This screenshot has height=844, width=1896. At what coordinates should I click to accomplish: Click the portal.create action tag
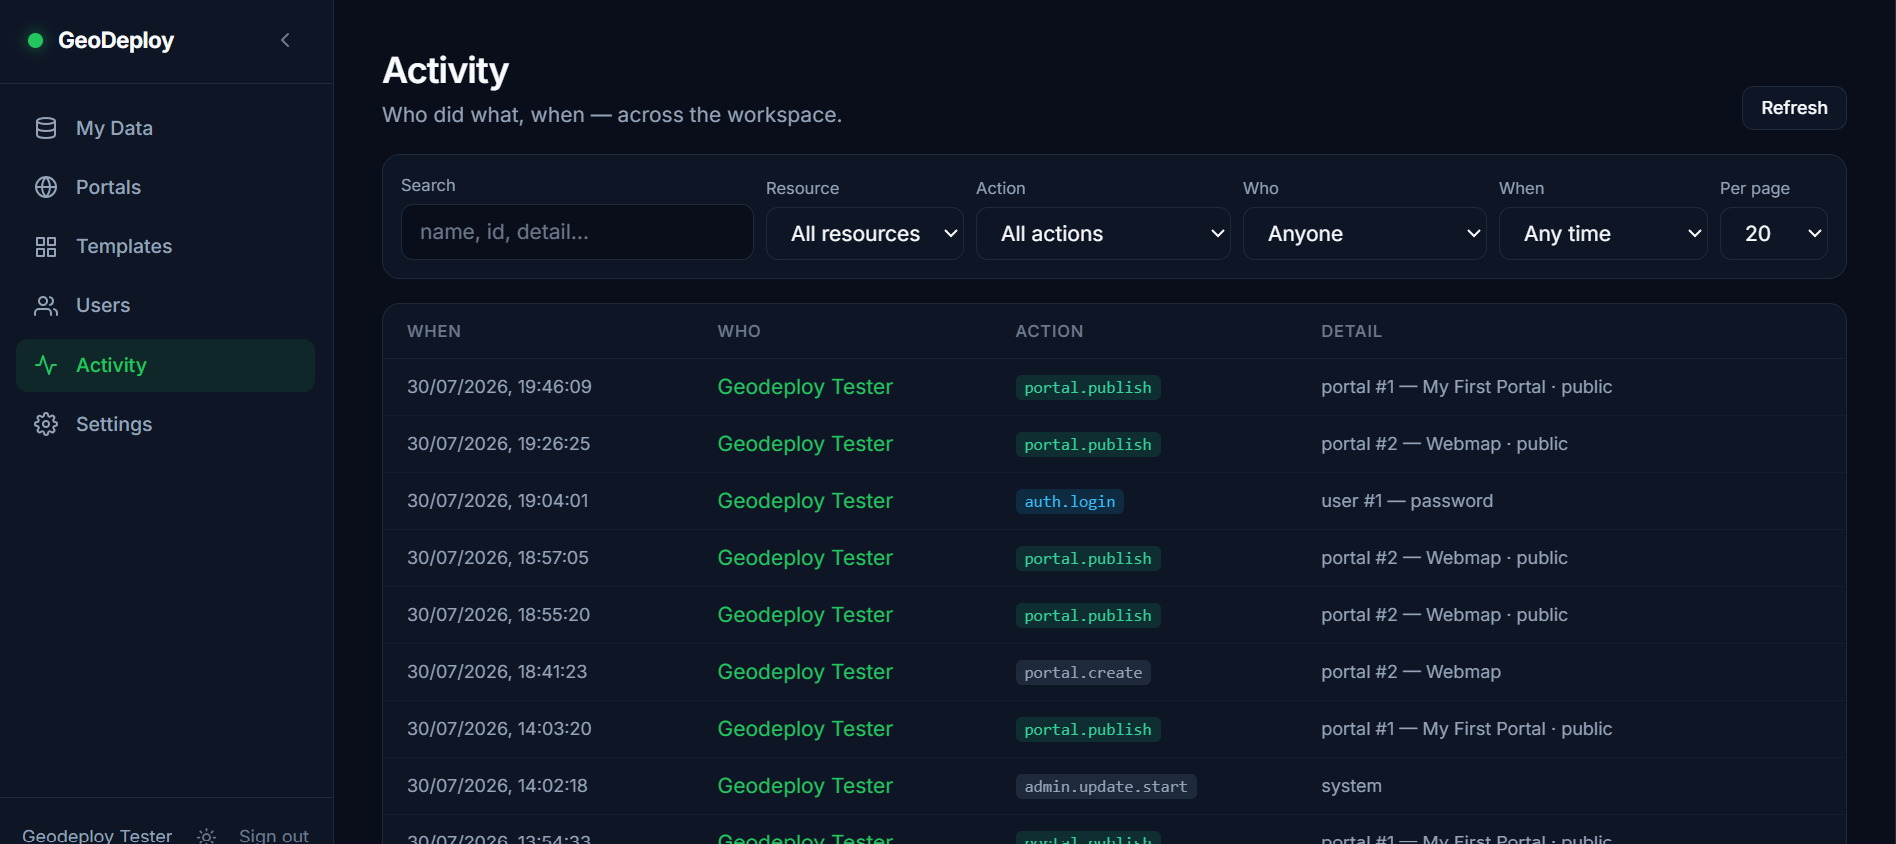[1083, 672]
